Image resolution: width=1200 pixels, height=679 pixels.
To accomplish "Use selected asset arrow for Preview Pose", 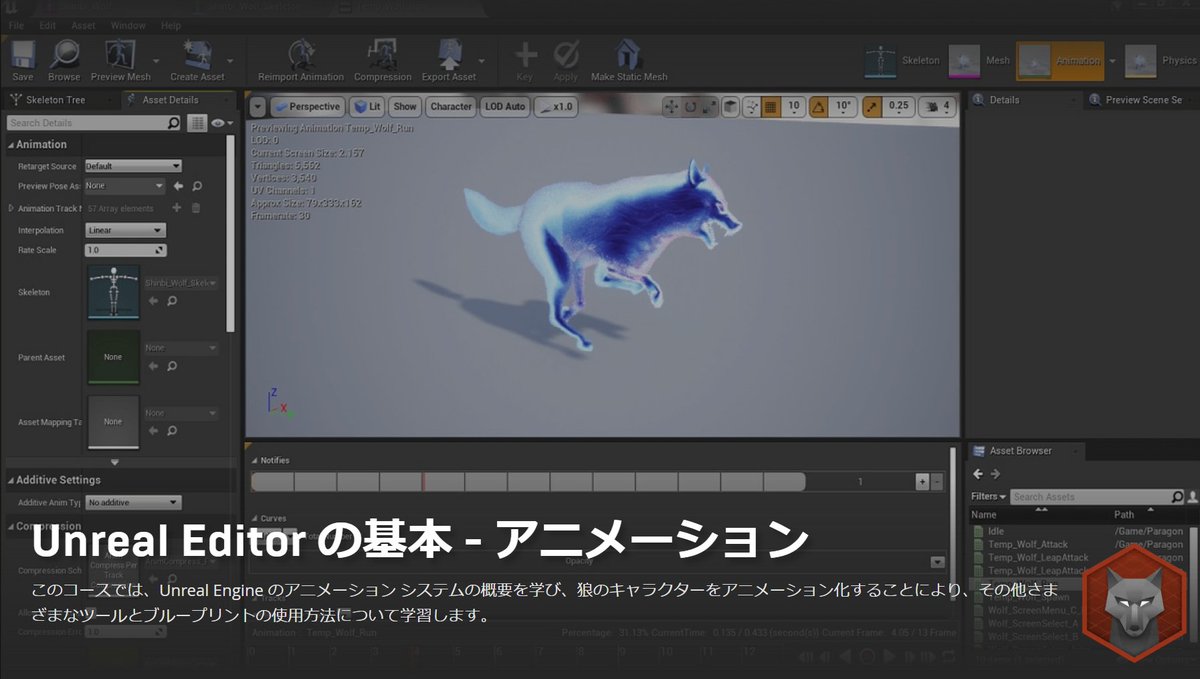I will [178, 186].
